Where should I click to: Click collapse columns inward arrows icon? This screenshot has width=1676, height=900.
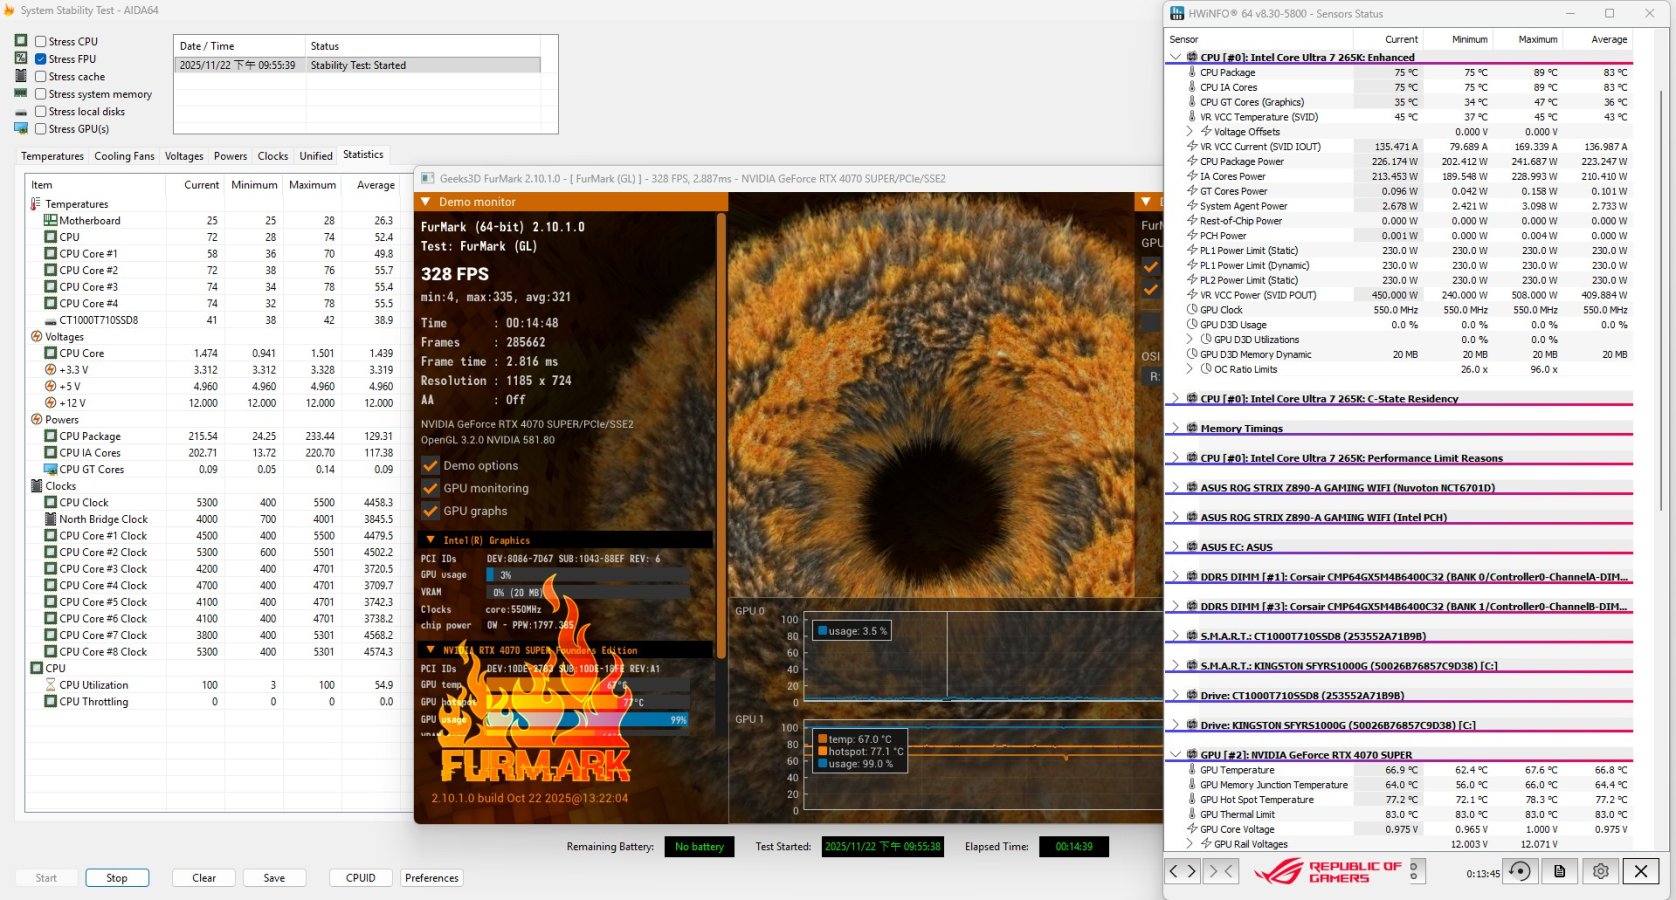1221,871
